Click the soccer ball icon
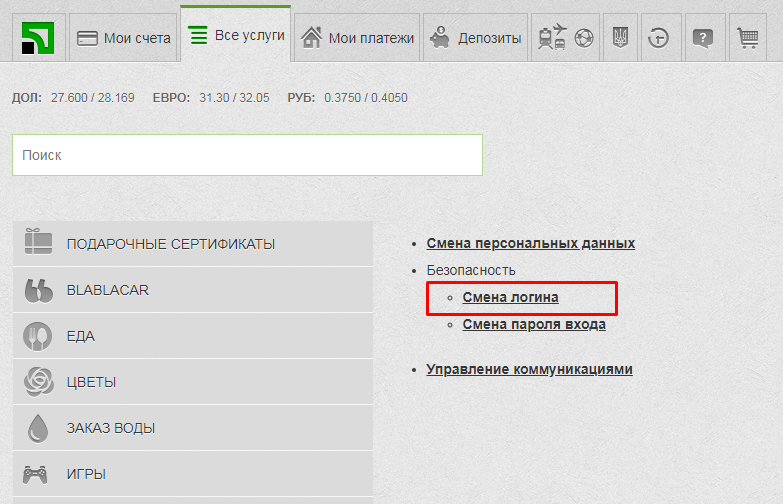 [x=584, y=38]
